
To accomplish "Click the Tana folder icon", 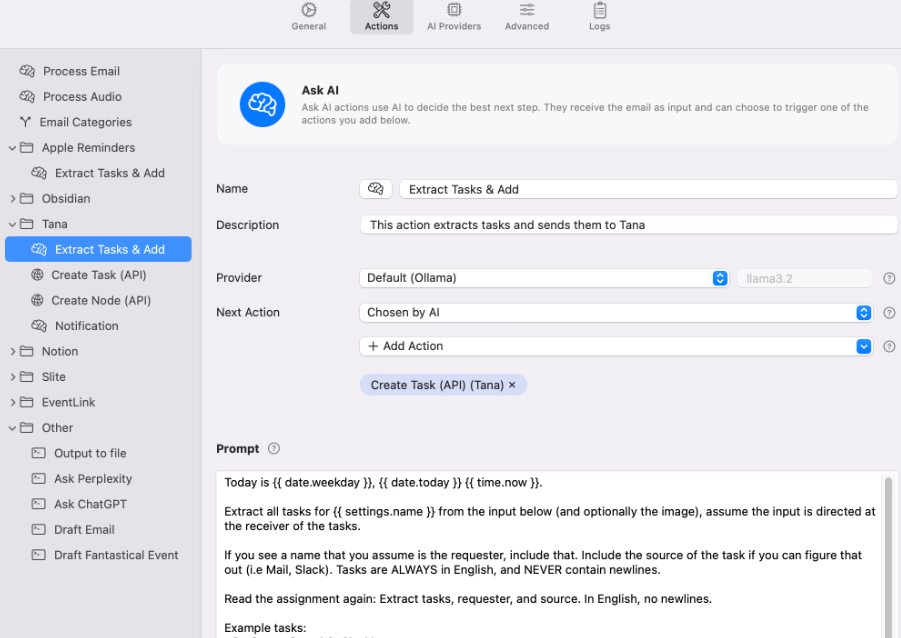I will tap(26, 224).
